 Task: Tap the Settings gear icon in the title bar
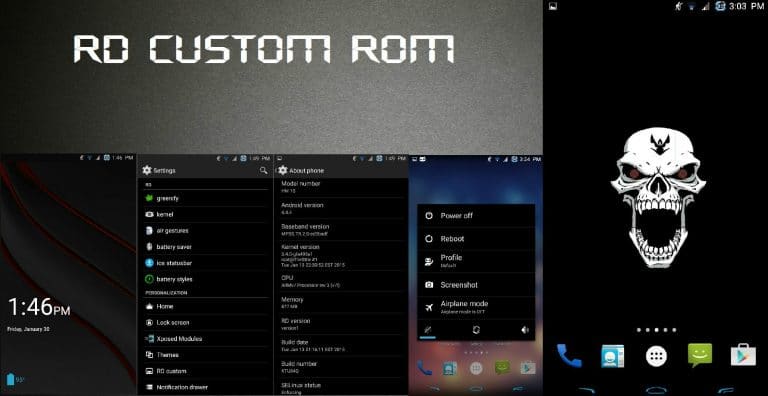(x=146, y=170)
